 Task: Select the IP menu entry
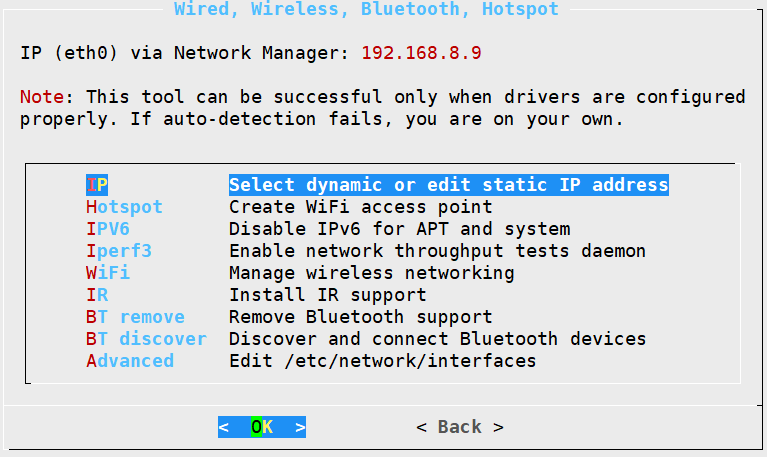point(97,185)
